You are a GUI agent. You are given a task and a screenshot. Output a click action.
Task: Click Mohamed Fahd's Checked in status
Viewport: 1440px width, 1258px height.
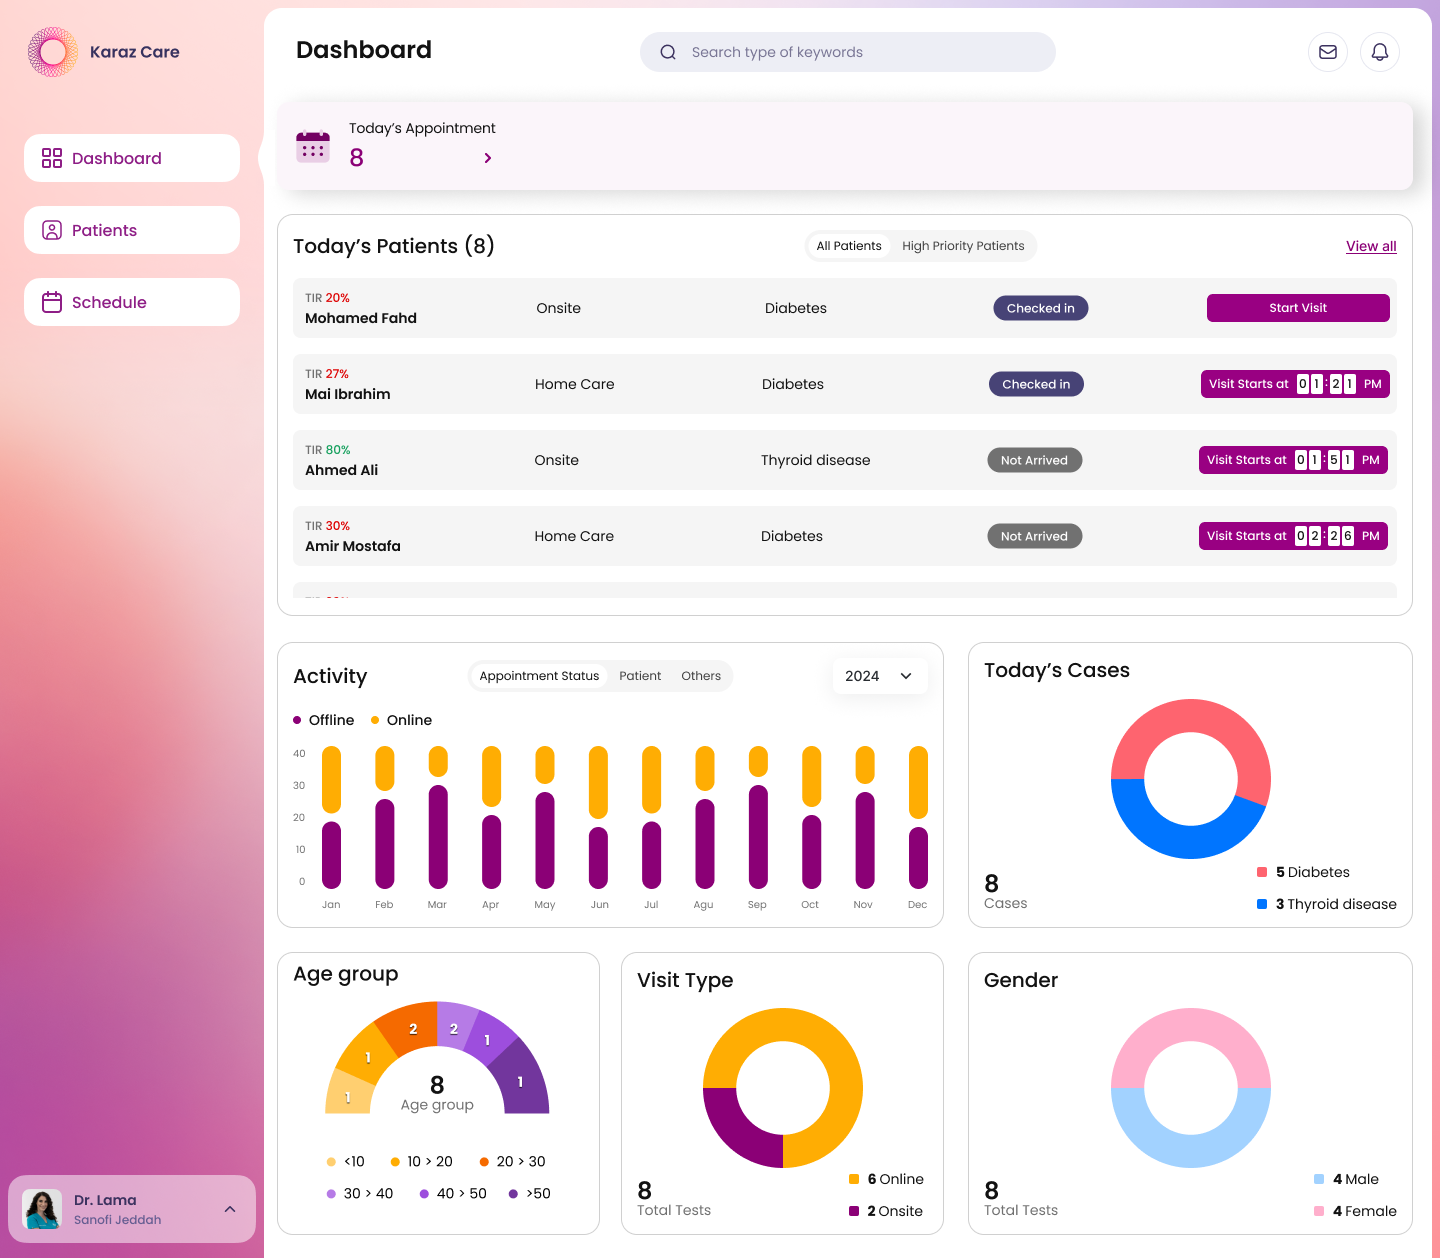(1041, 308)
